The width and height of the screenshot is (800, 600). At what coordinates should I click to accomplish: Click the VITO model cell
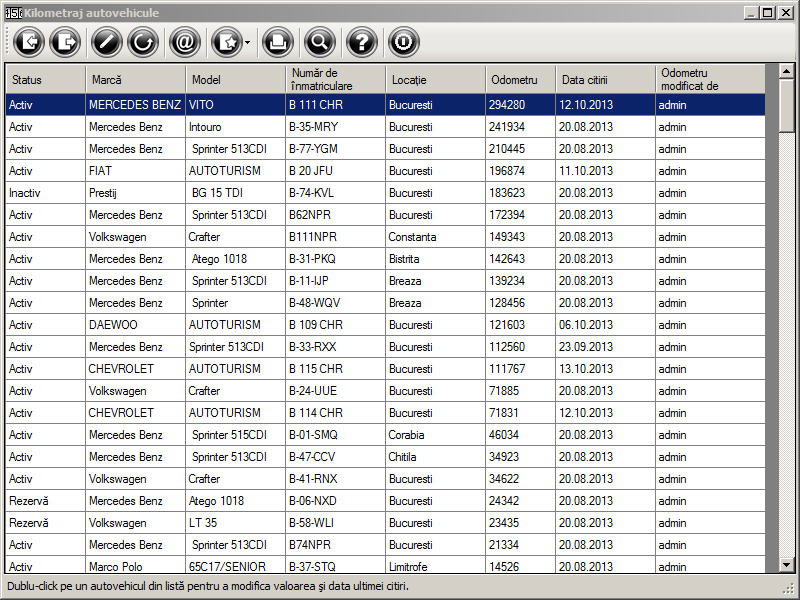235,105
